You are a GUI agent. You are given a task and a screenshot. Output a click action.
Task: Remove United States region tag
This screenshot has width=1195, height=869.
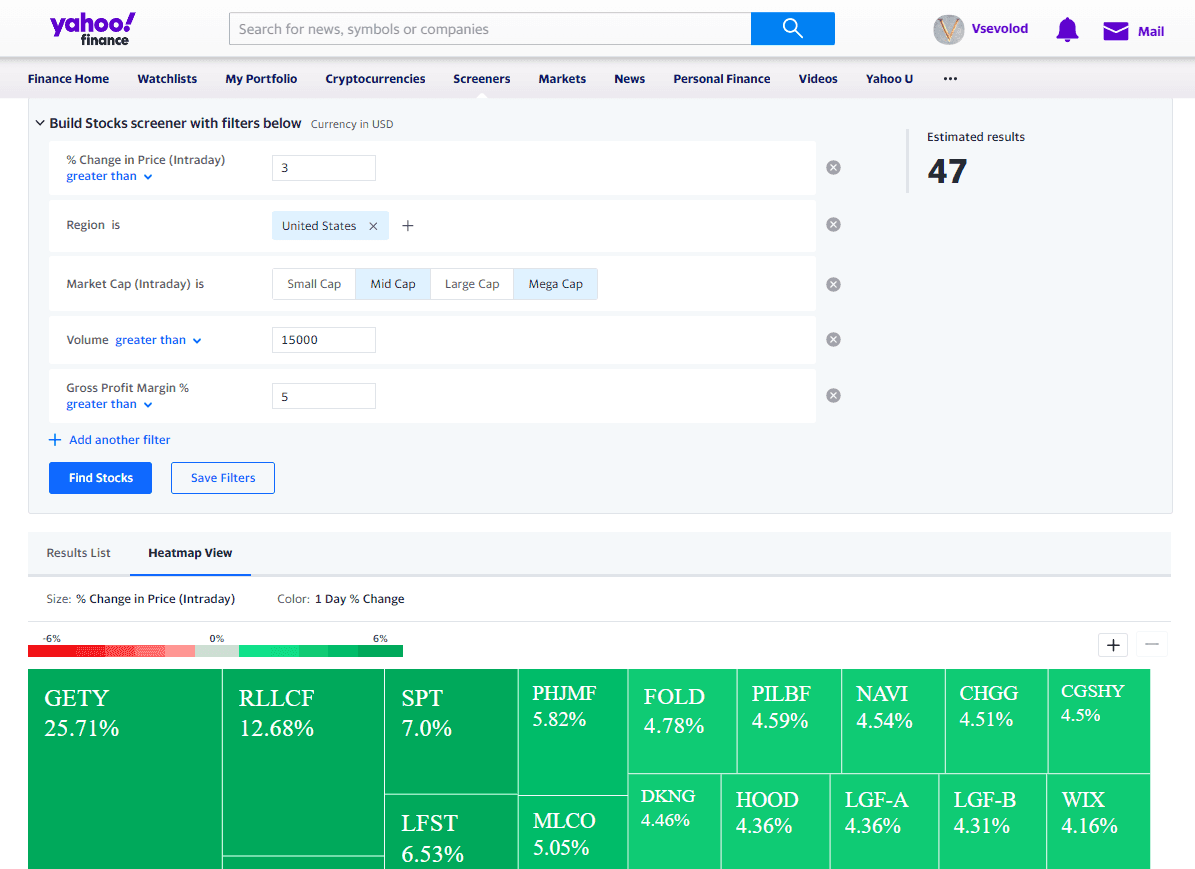click(x=373, y=226)
